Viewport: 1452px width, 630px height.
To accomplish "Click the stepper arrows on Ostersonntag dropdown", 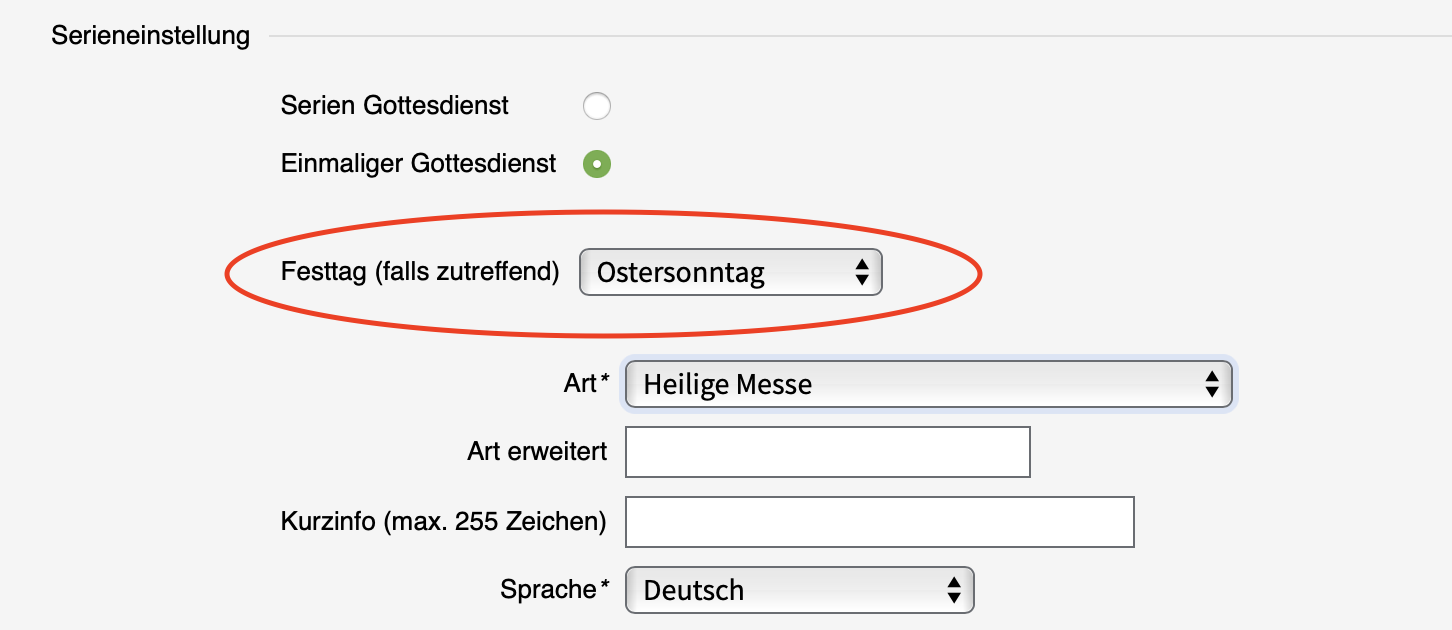I will 861,272.
